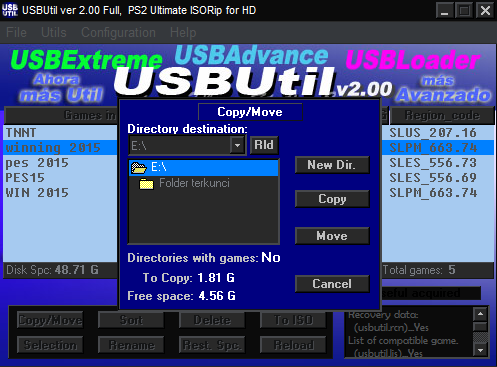Open the Configuration menu
The height and width of the screenshot is (367, 497).
[x=118, y=32]
